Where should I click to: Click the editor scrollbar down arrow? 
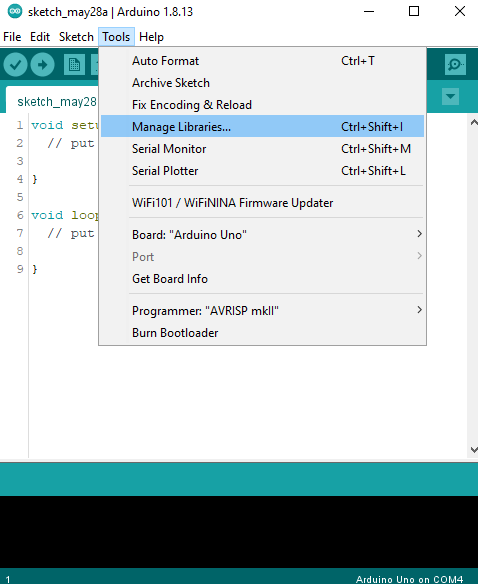tap(474, 450)
